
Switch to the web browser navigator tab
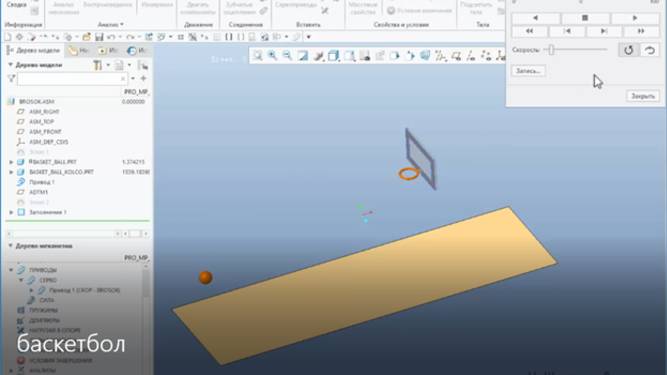tap(137, 51)
